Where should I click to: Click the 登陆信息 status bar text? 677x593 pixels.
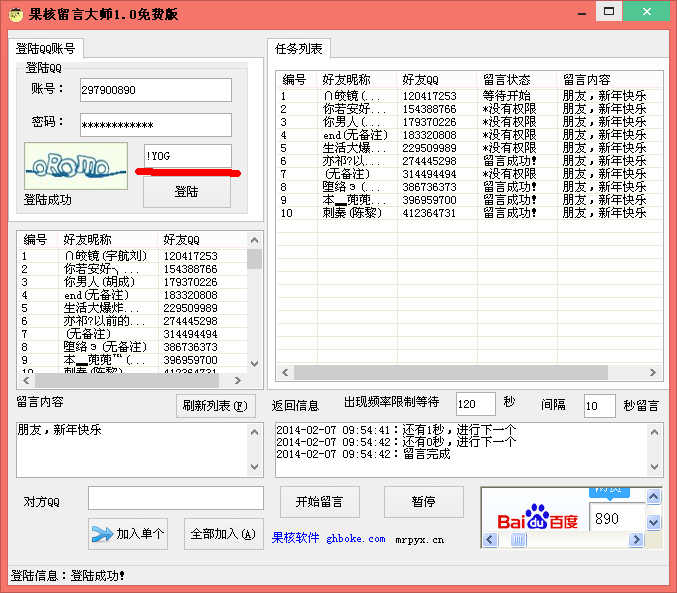click(67, 576)
